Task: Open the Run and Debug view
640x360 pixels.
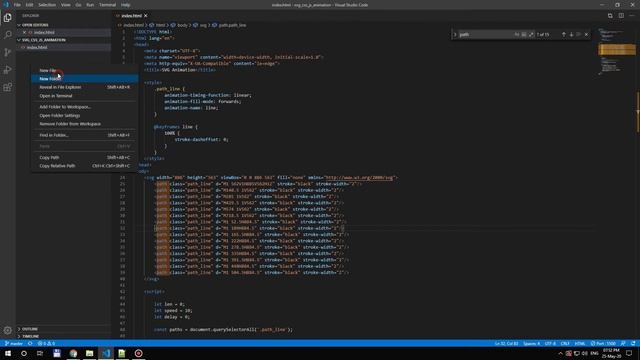Action: pyautogui.click(x=7, y=70)
